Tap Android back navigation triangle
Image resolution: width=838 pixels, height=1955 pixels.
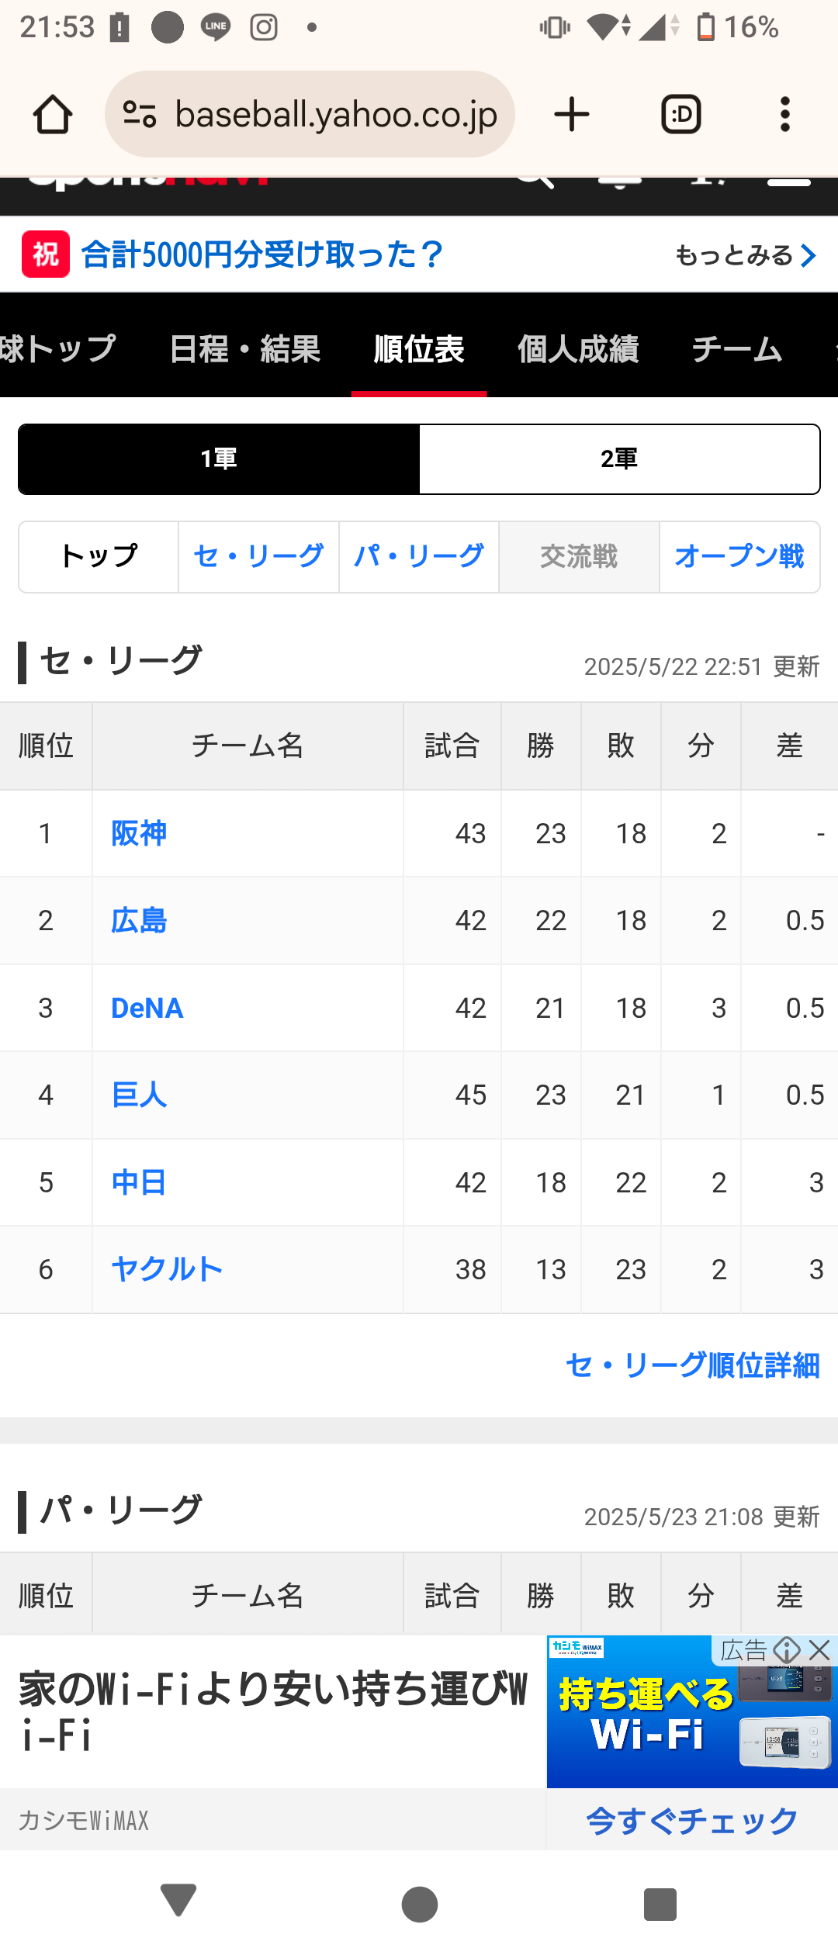[179, 1900]
